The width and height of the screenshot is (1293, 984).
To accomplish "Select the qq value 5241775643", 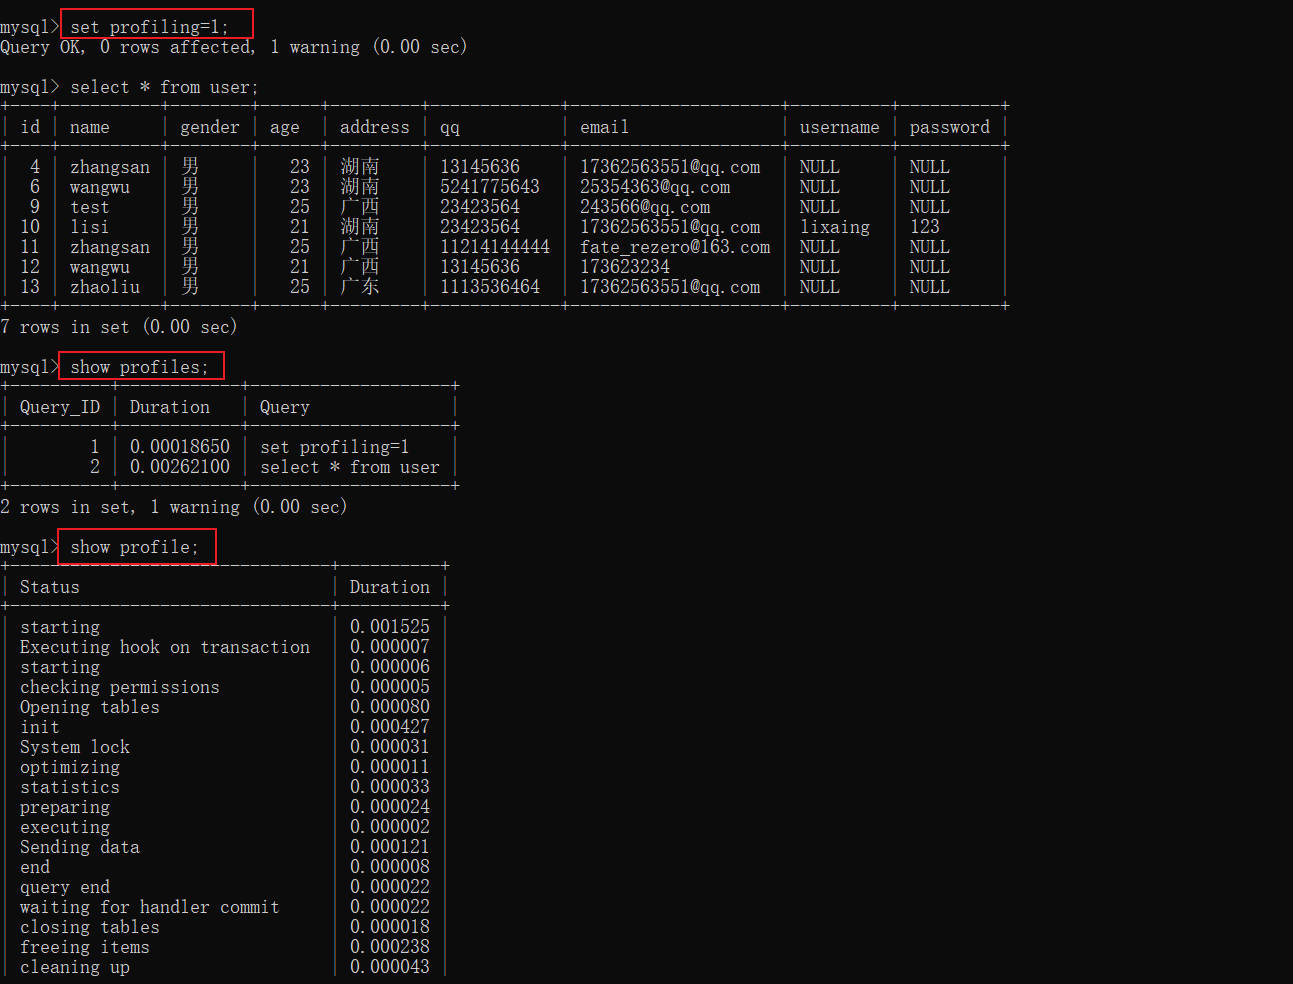I will (x=490, y=187).
